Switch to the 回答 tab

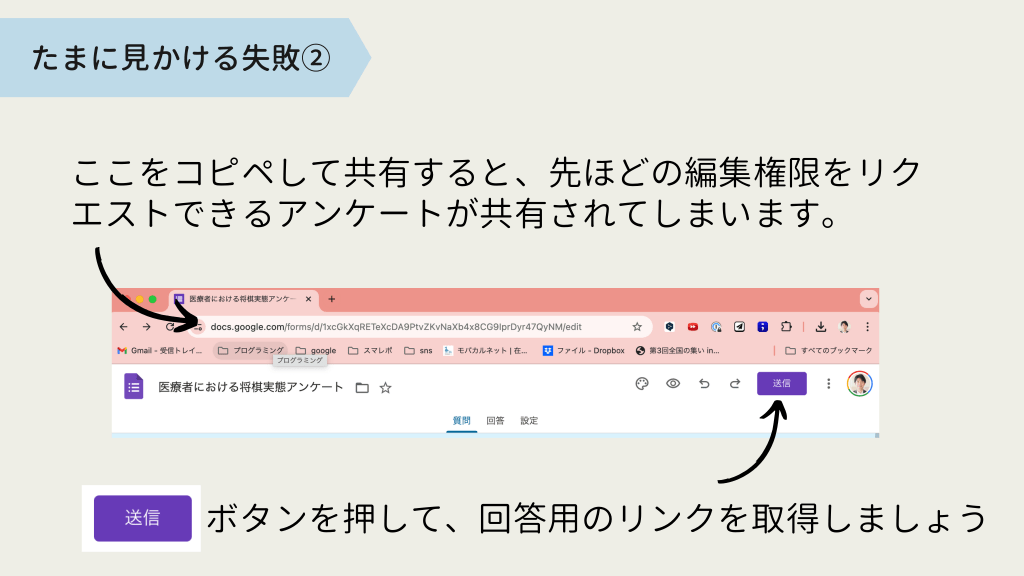coord(495,421)
